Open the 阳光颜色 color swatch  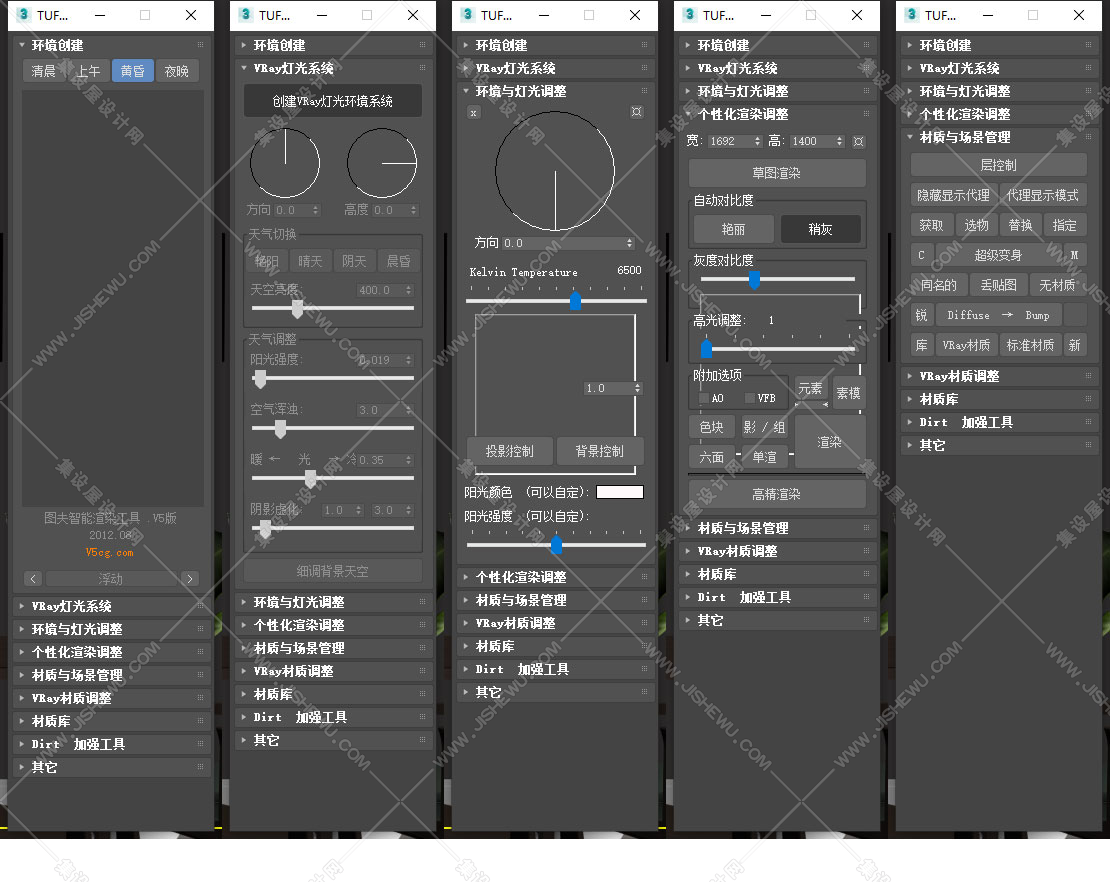(620, 492)
